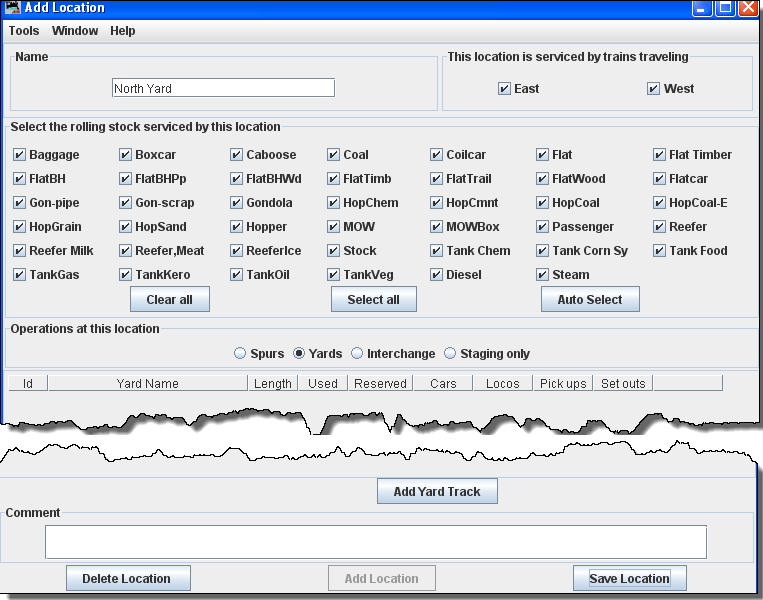Click in the Name text field
Image resolution: width=763 pixels, height=600 pixels.
coord(223,89)
